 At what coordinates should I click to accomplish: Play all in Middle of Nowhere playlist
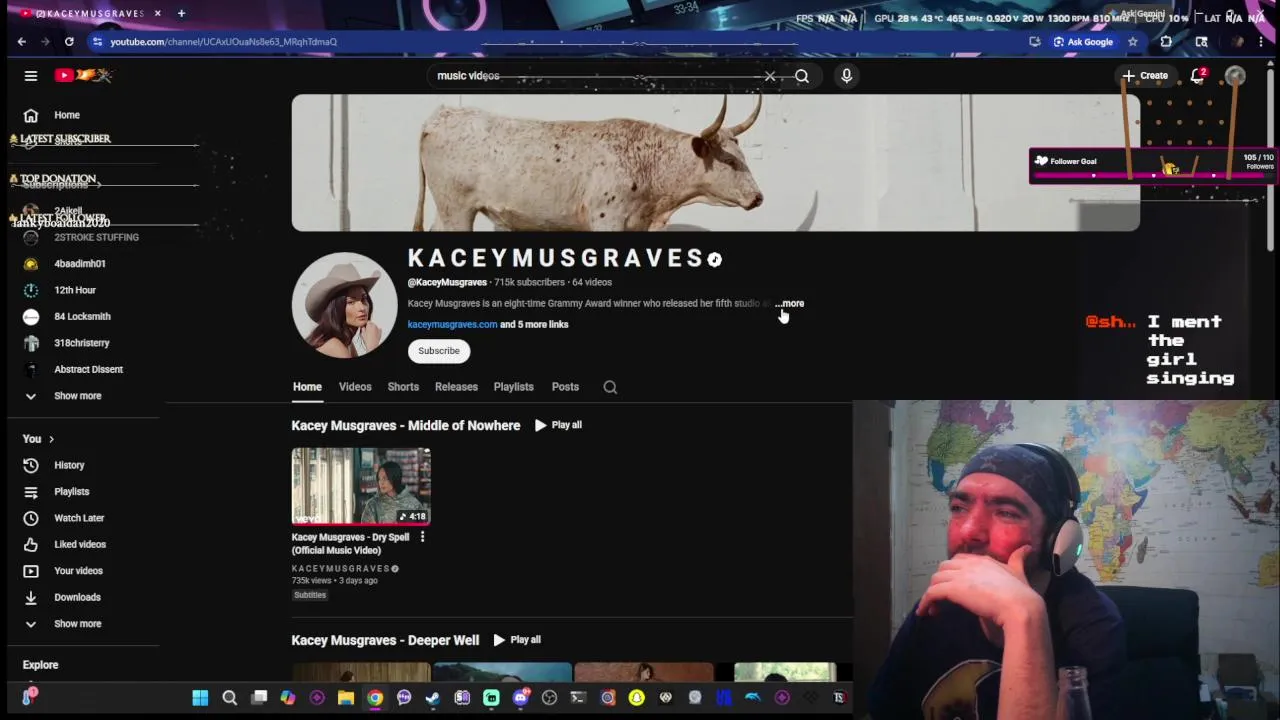tap(557, 425)
